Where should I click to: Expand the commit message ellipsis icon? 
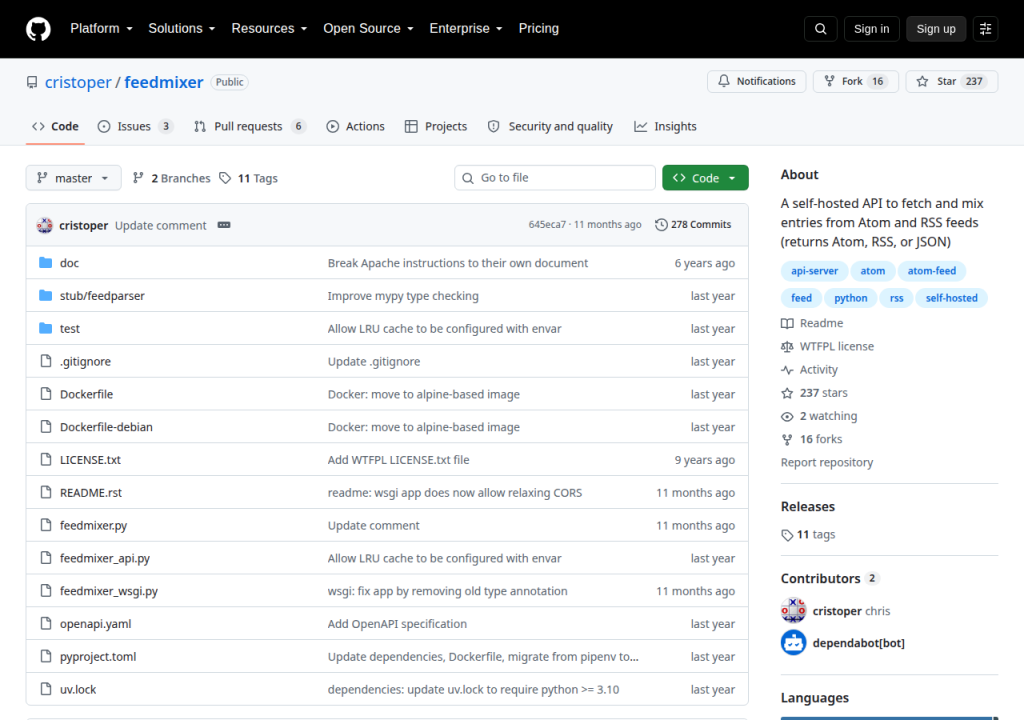tap(224, 225)
